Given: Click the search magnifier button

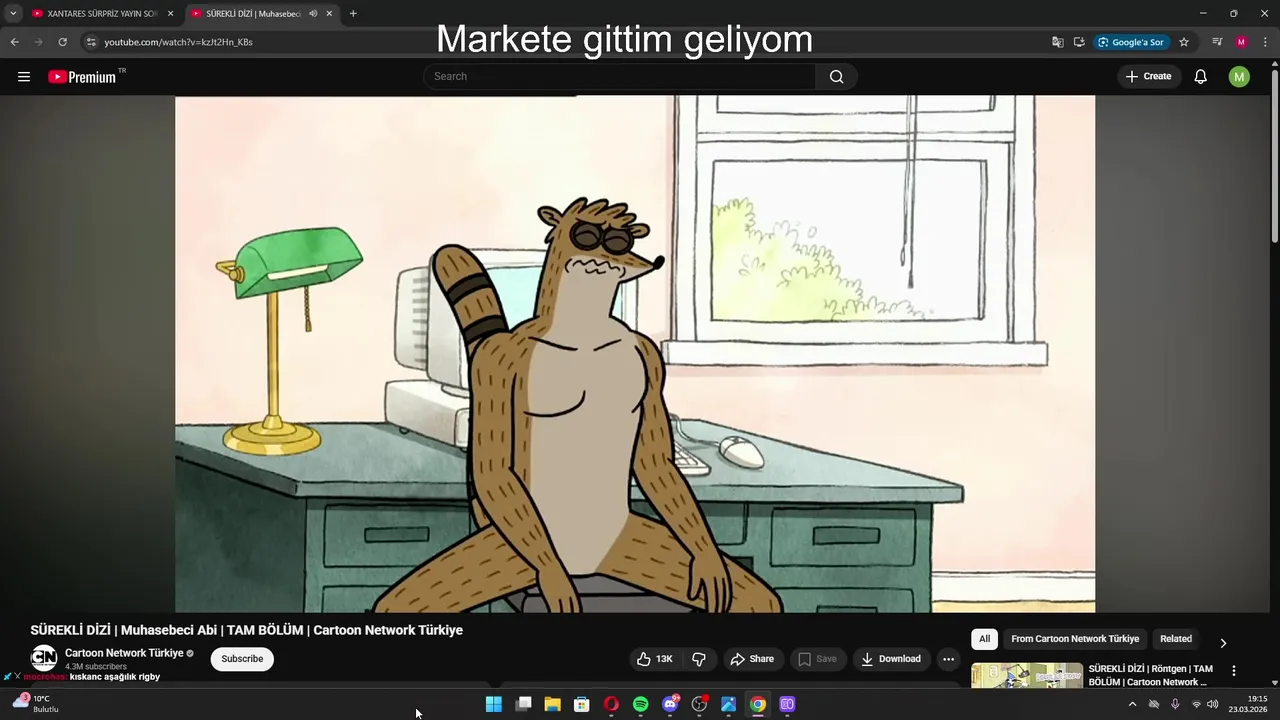Looking at the screenshot, I should [836, 77].
